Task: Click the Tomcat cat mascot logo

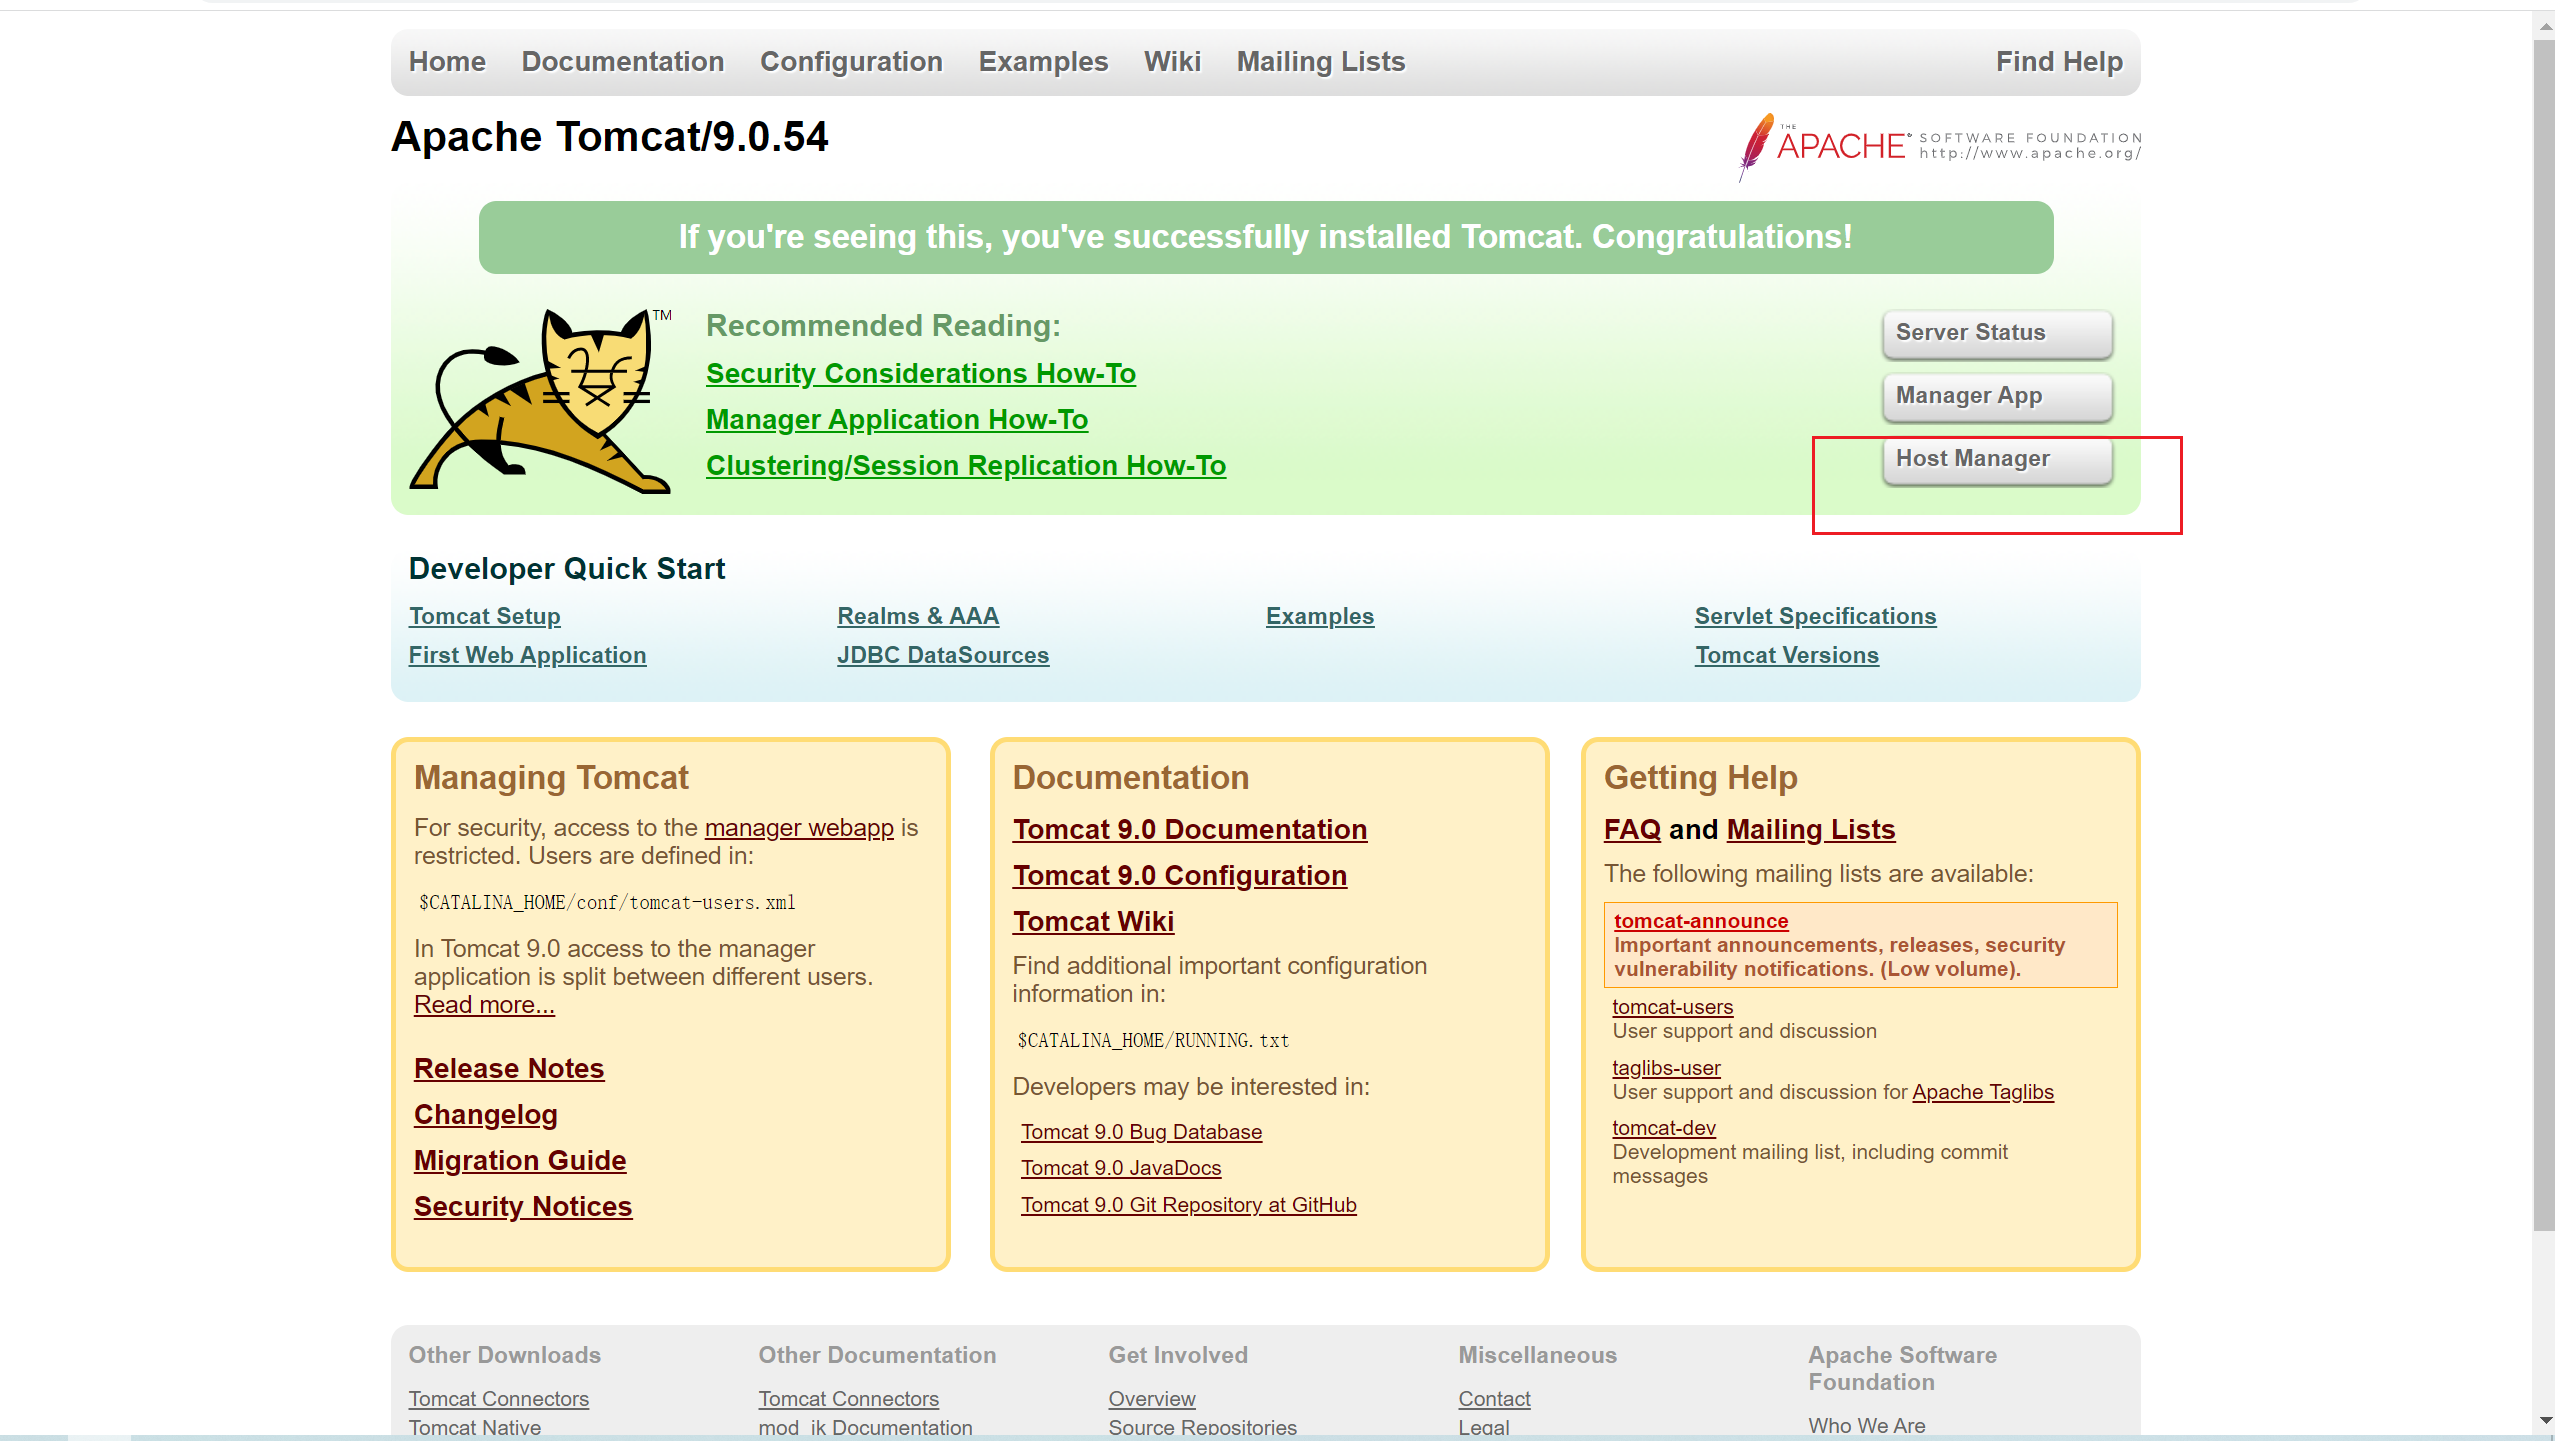Action: tap(541, 400)
